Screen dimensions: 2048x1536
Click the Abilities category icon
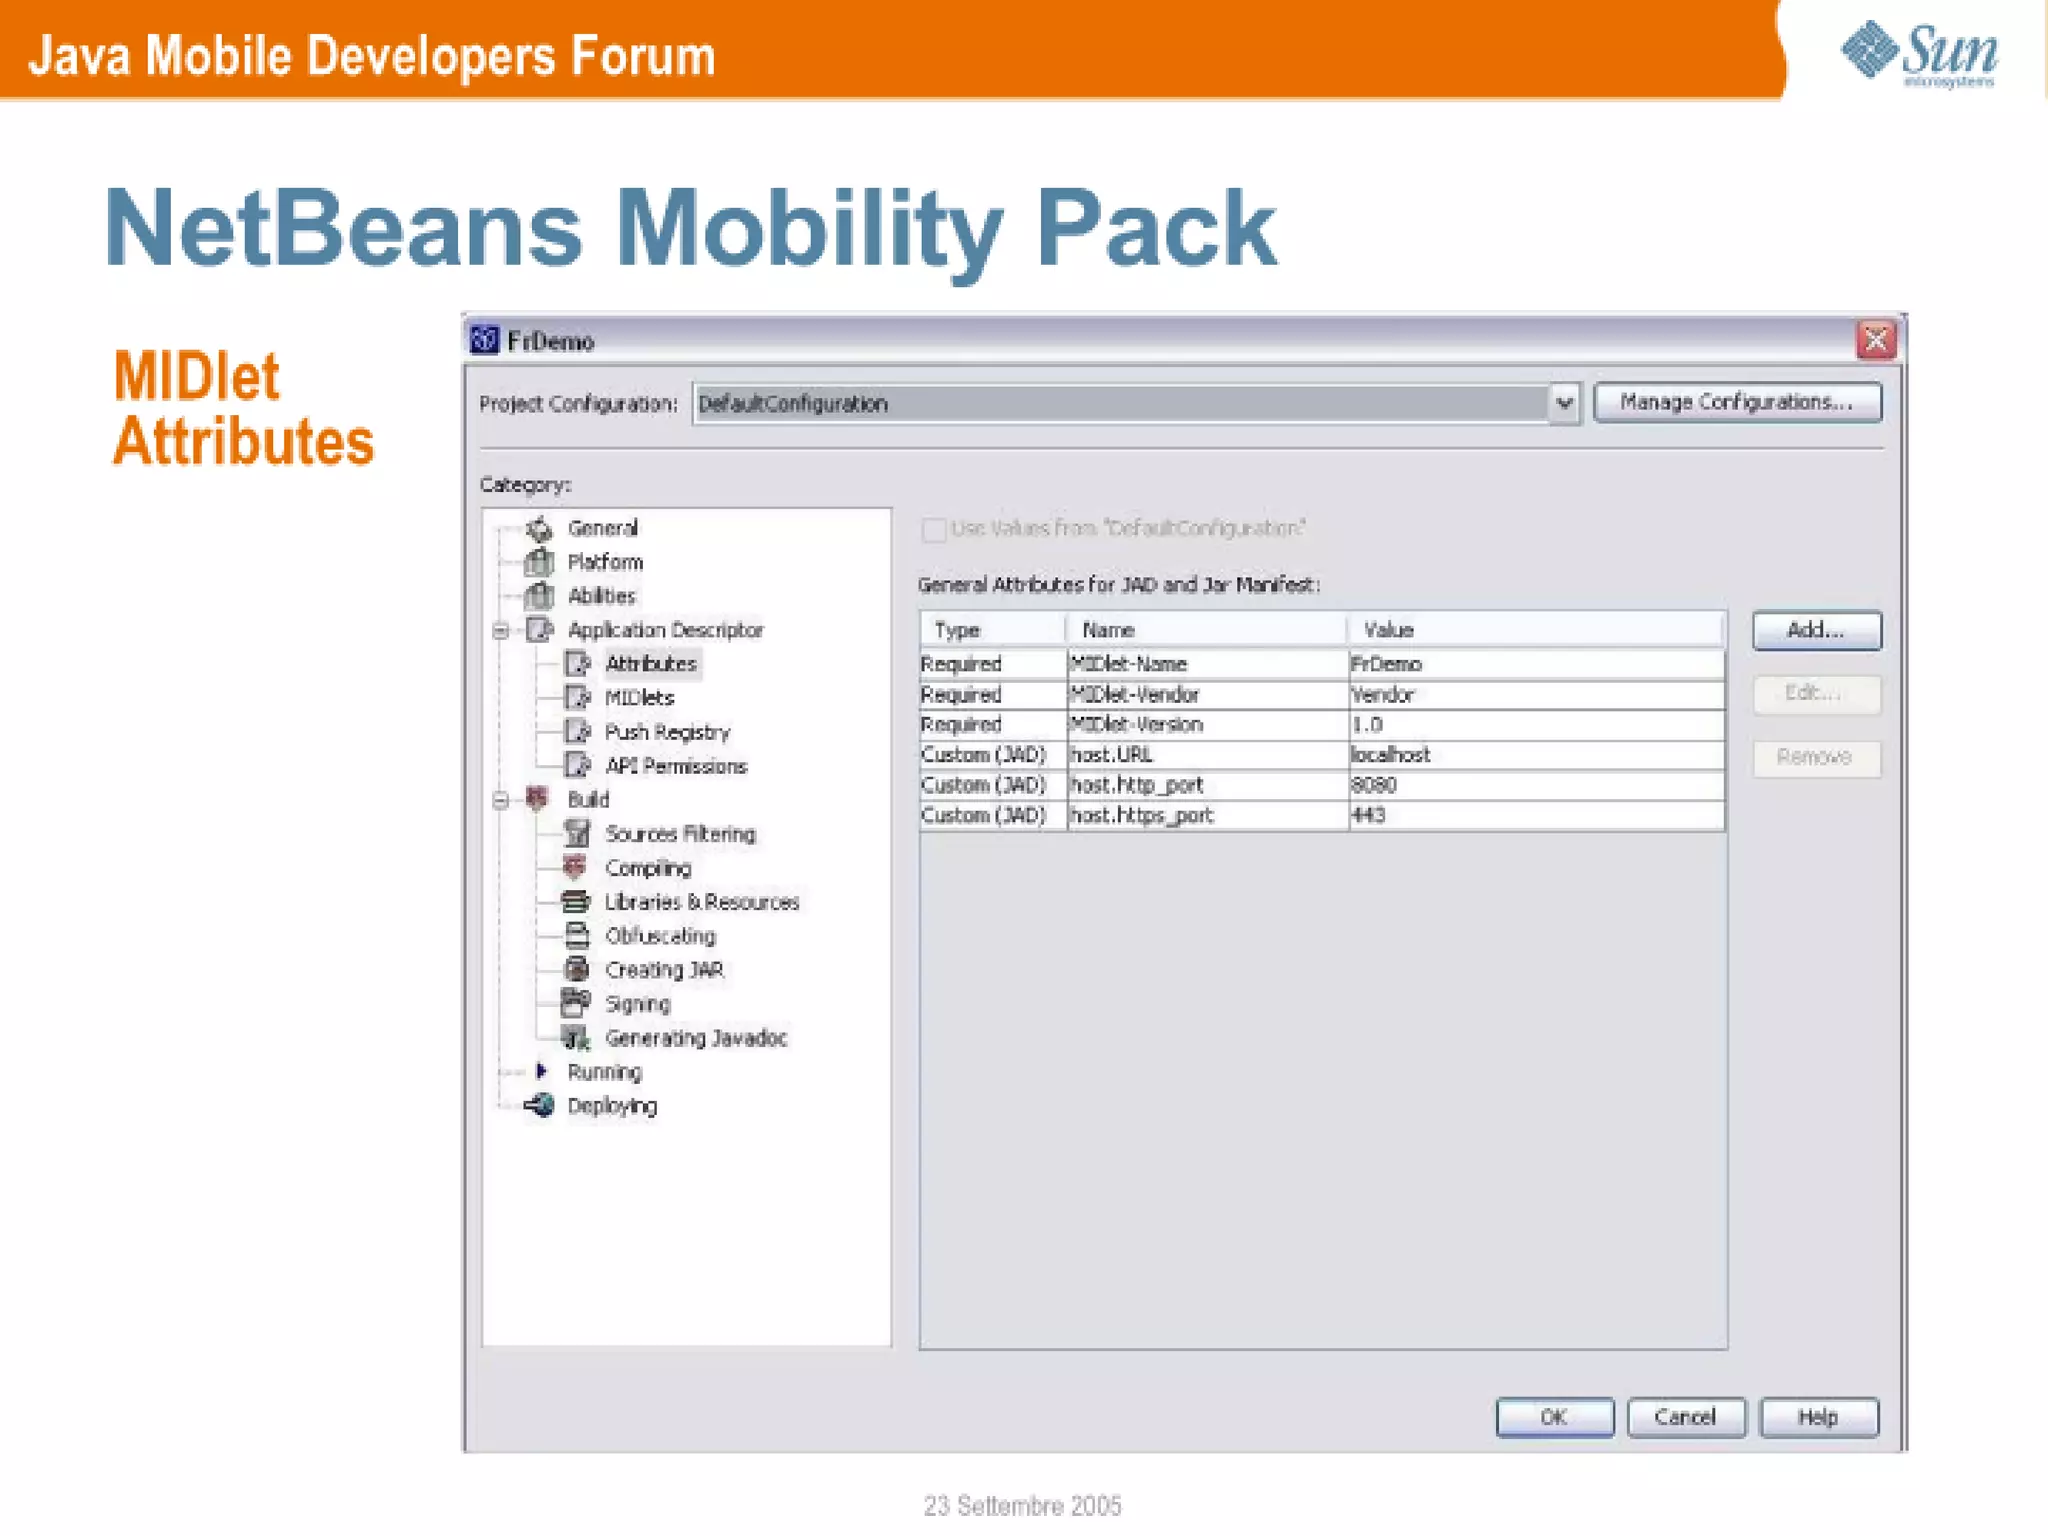click(x=539, y=596)
